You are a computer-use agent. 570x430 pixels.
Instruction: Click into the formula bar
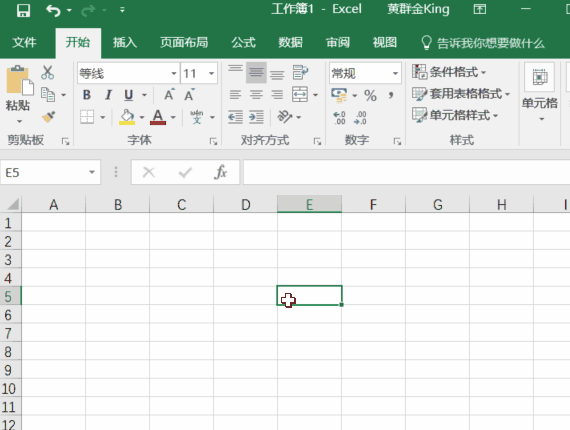click(x=406, y=172)
